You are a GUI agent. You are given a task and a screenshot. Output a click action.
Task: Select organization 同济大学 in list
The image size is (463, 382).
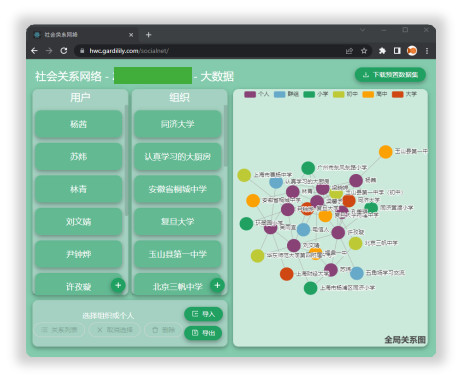[x=178, y=124]
